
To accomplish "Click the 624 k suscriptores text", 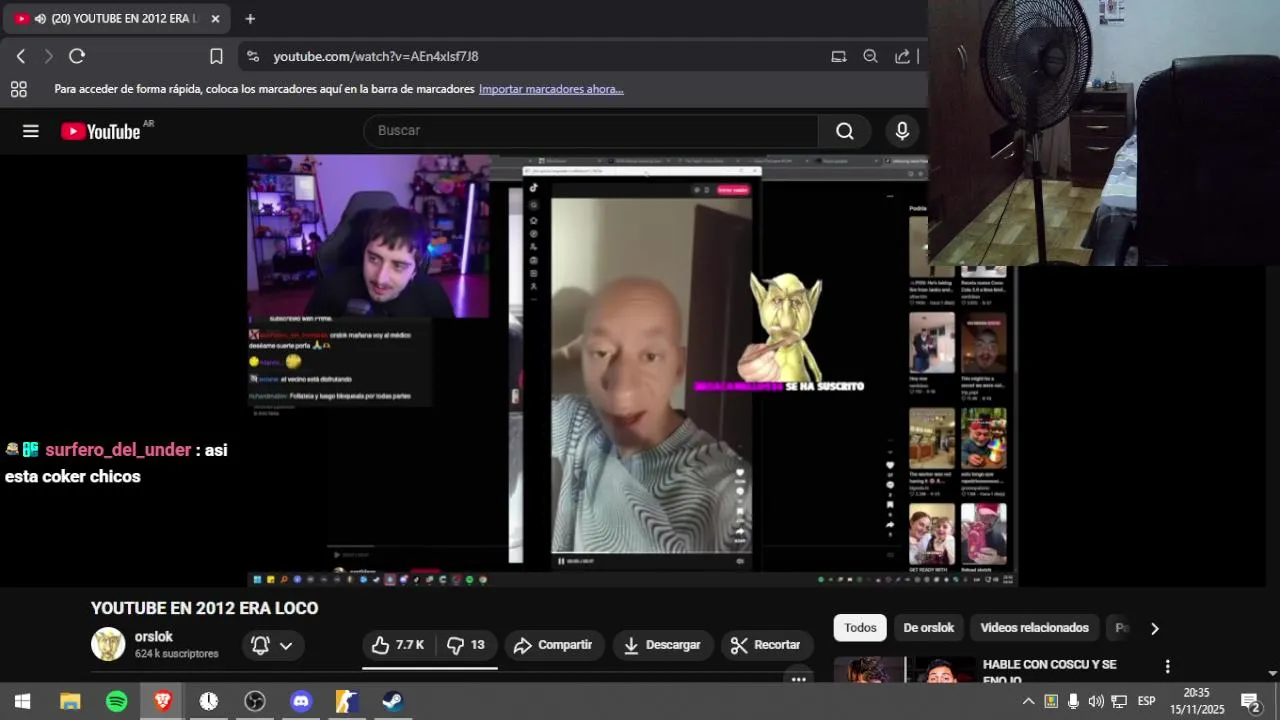I will pos(176,653).
